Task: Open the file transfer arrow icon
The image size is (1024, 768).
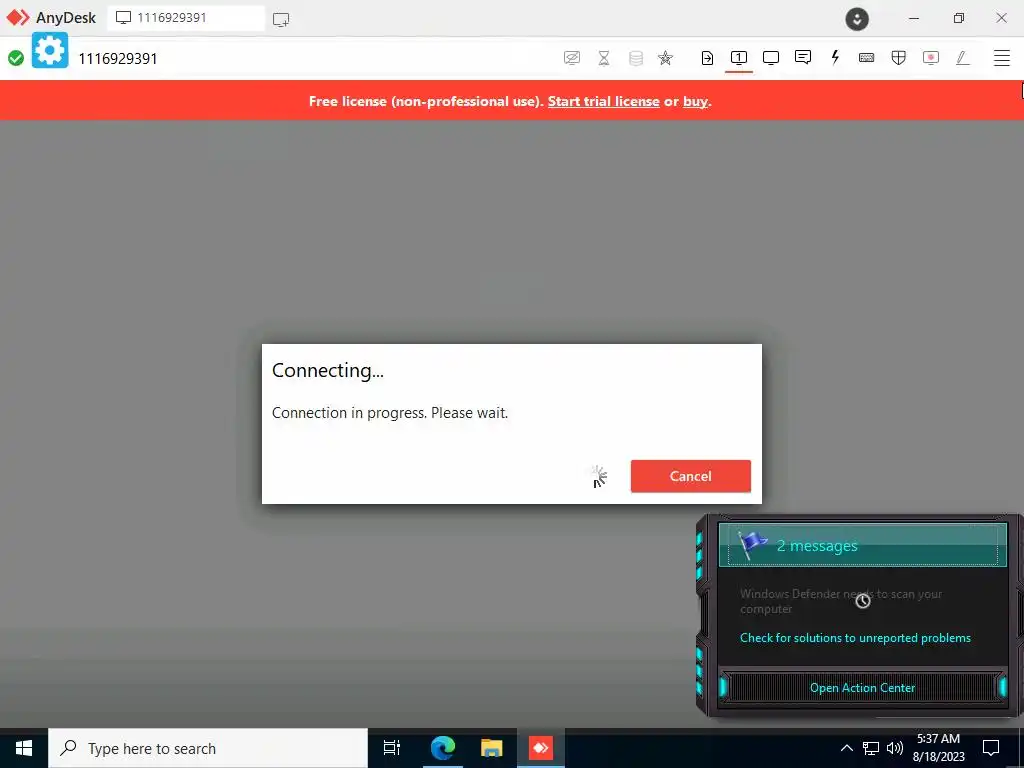Action: (707, 58)
